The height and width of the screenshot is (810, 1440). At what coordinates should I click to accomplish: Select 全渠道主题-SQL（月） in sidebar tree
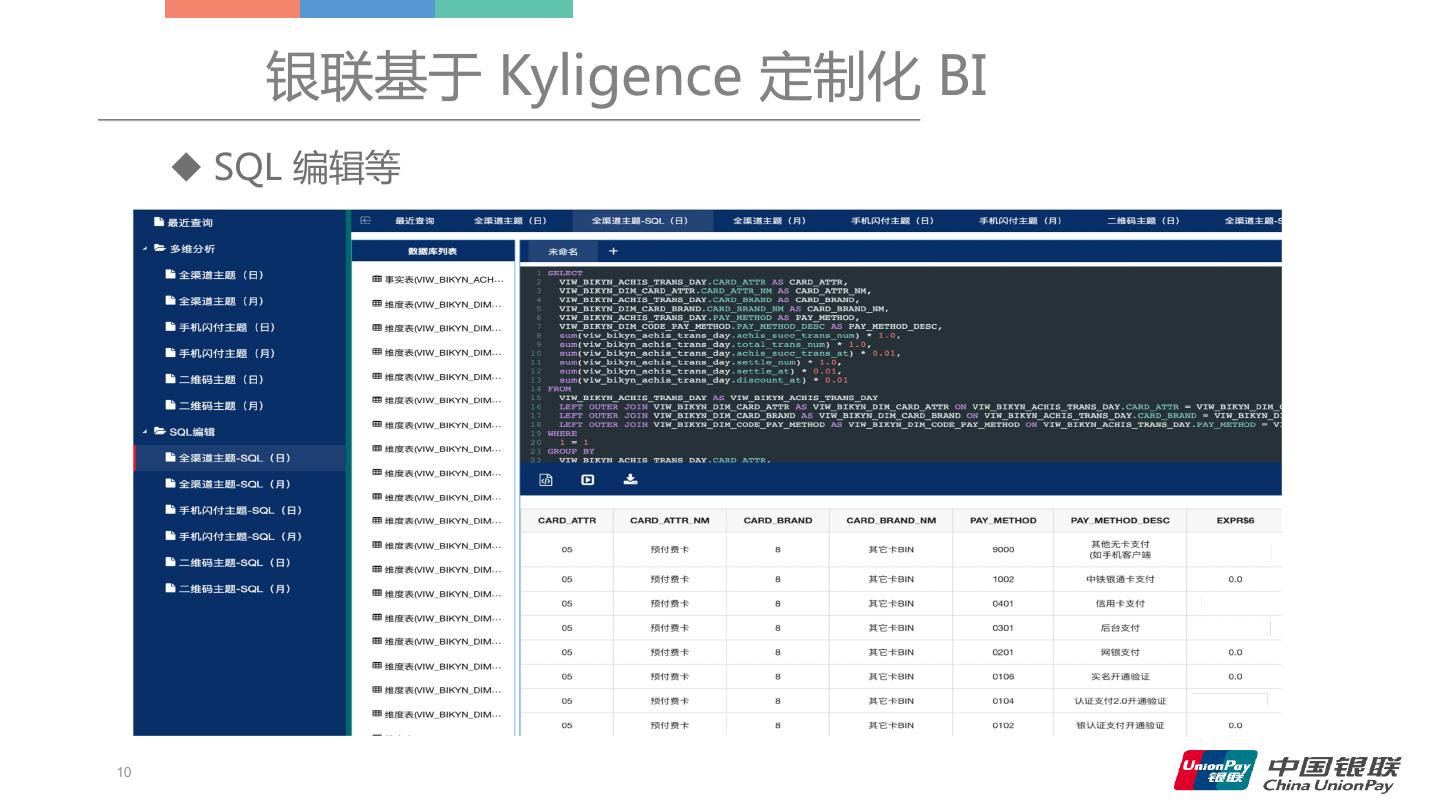point(234,484)
